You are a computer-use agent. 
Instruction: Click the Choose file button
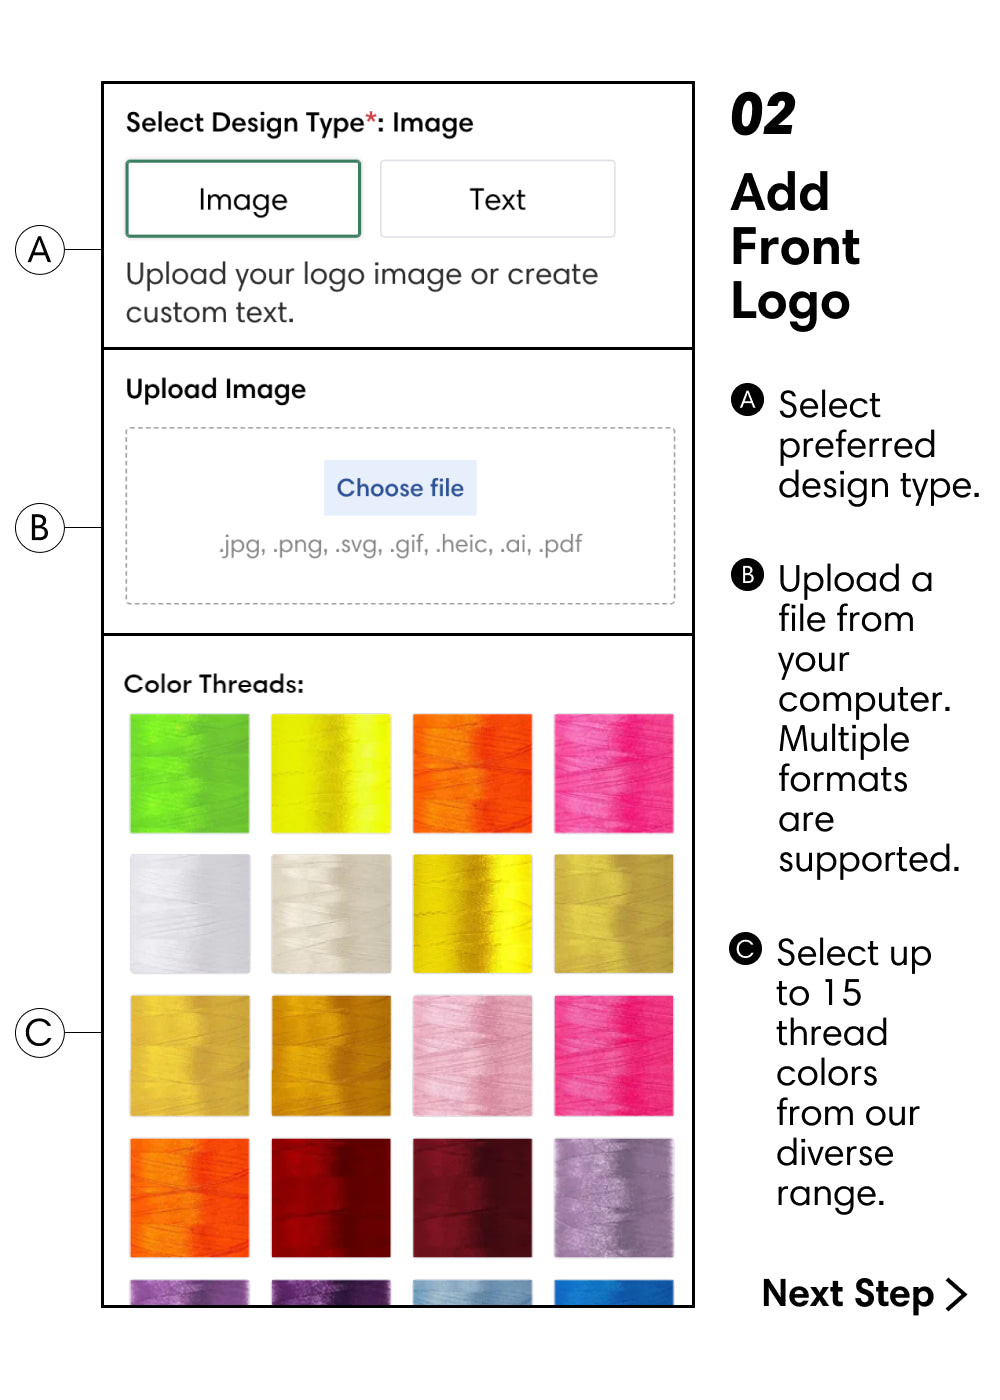pyautogui.click(x=400, y=488)
